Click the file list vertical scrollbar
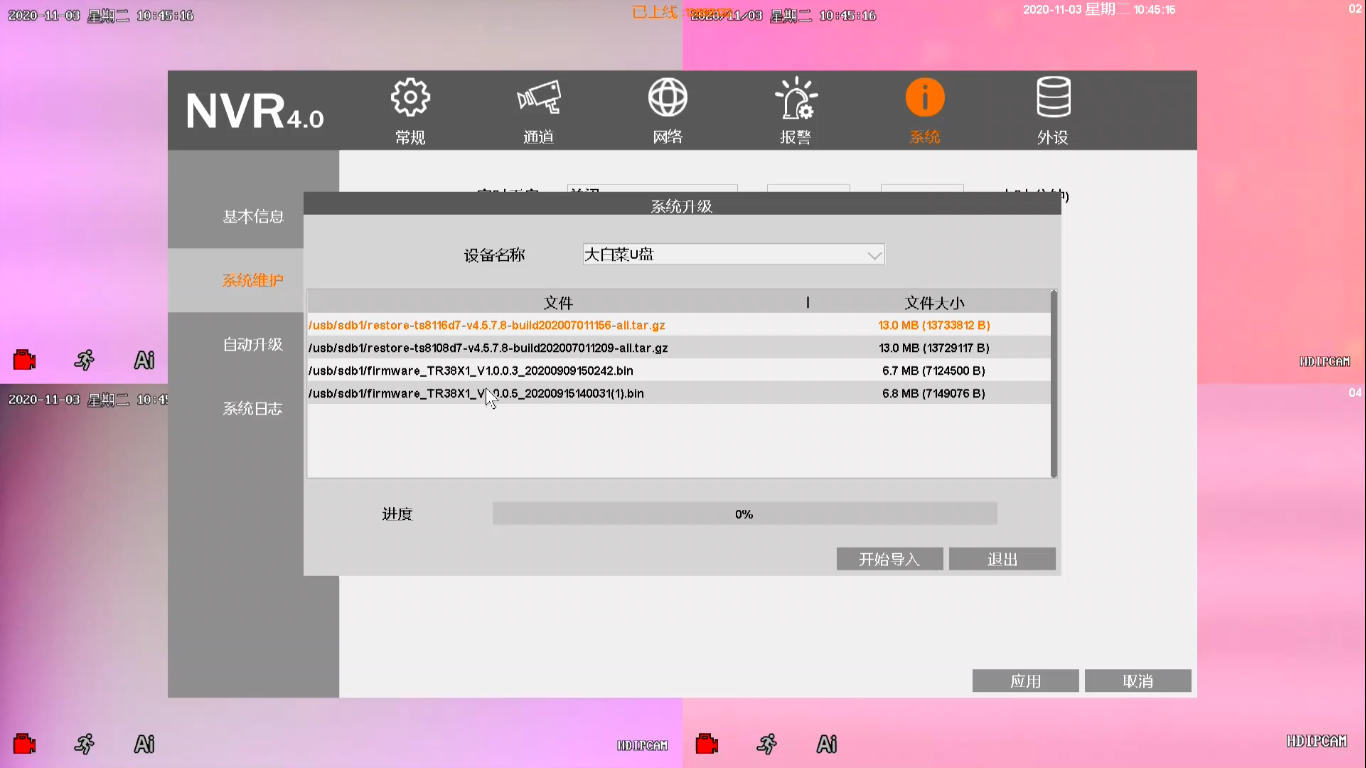 (1054, 384)
